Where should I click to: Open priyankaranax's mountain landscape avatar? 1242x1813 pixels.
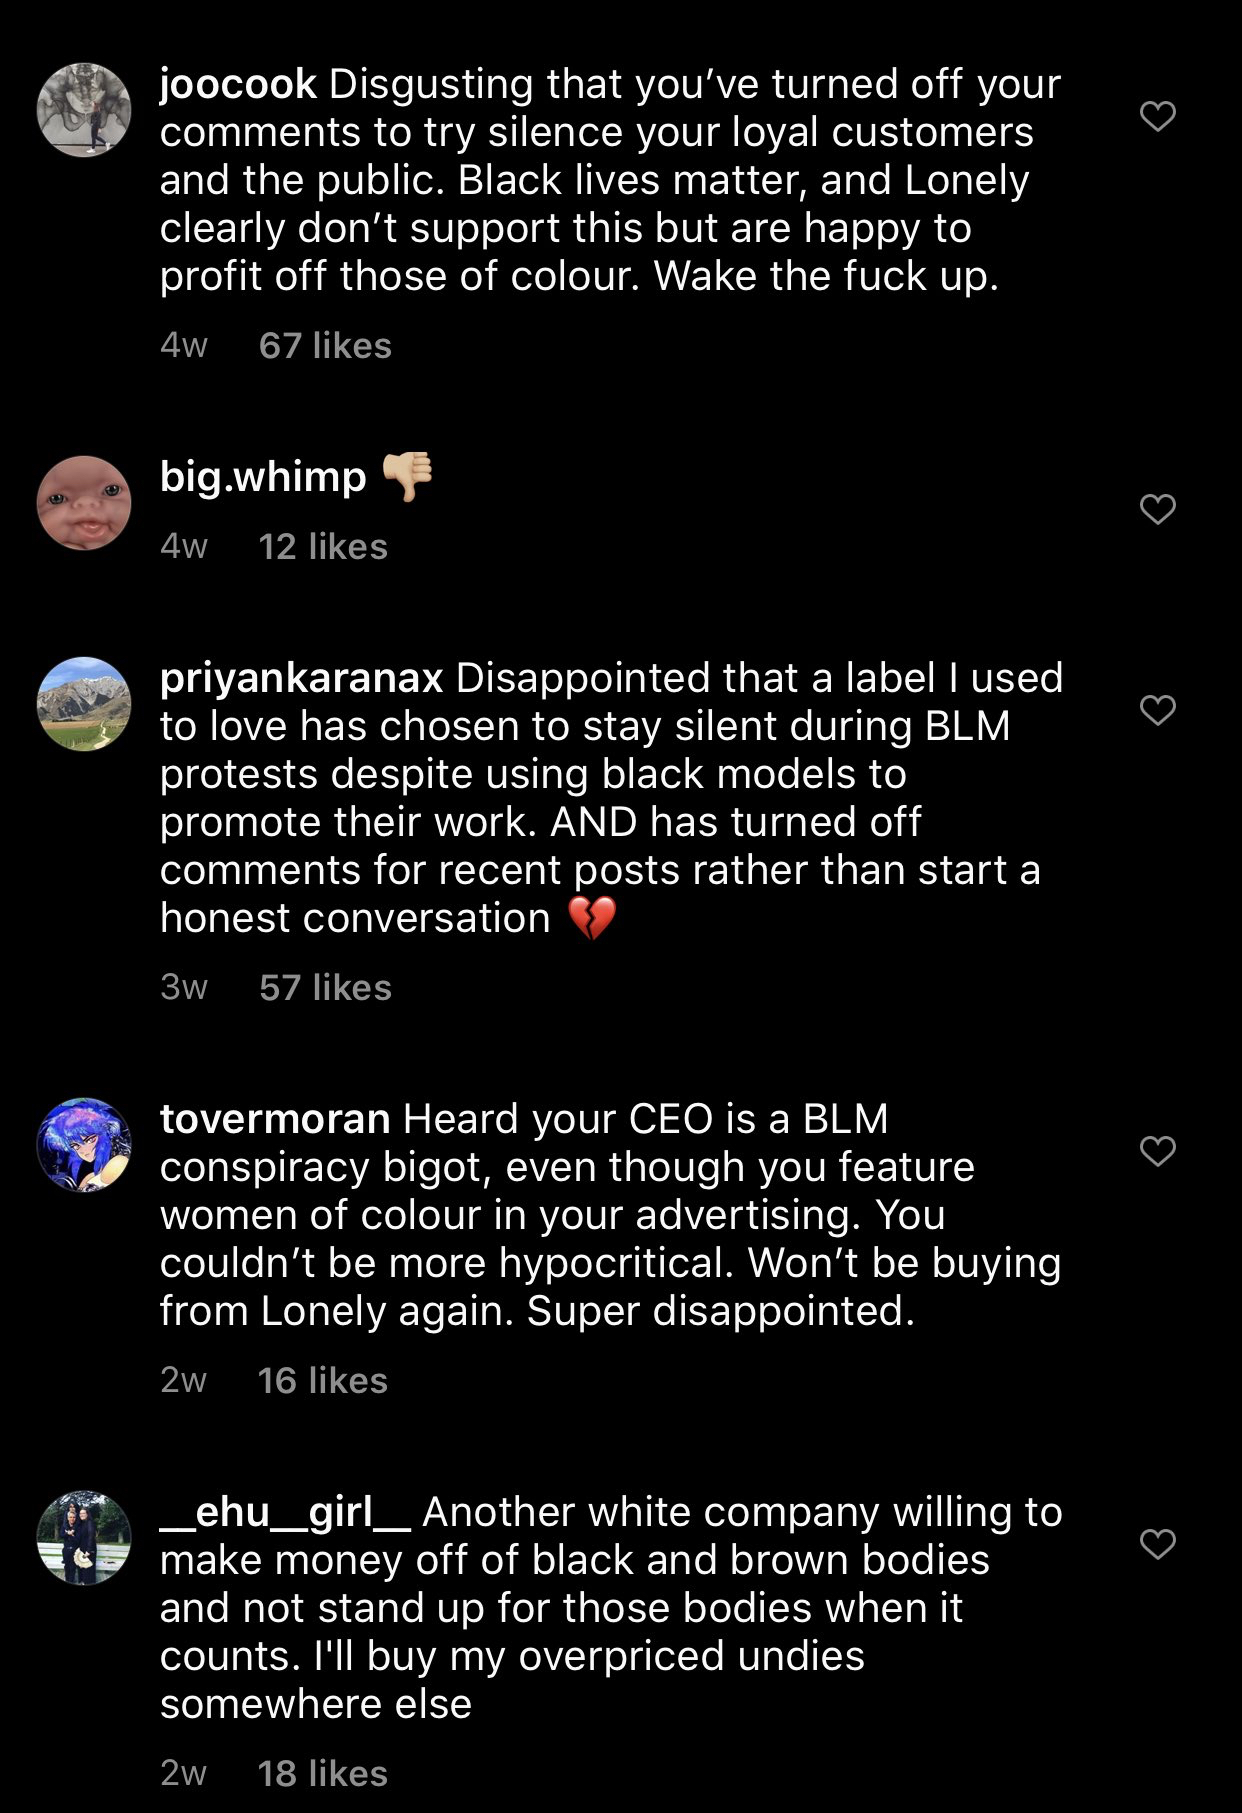pyautogui.click(x=84, y=704)
